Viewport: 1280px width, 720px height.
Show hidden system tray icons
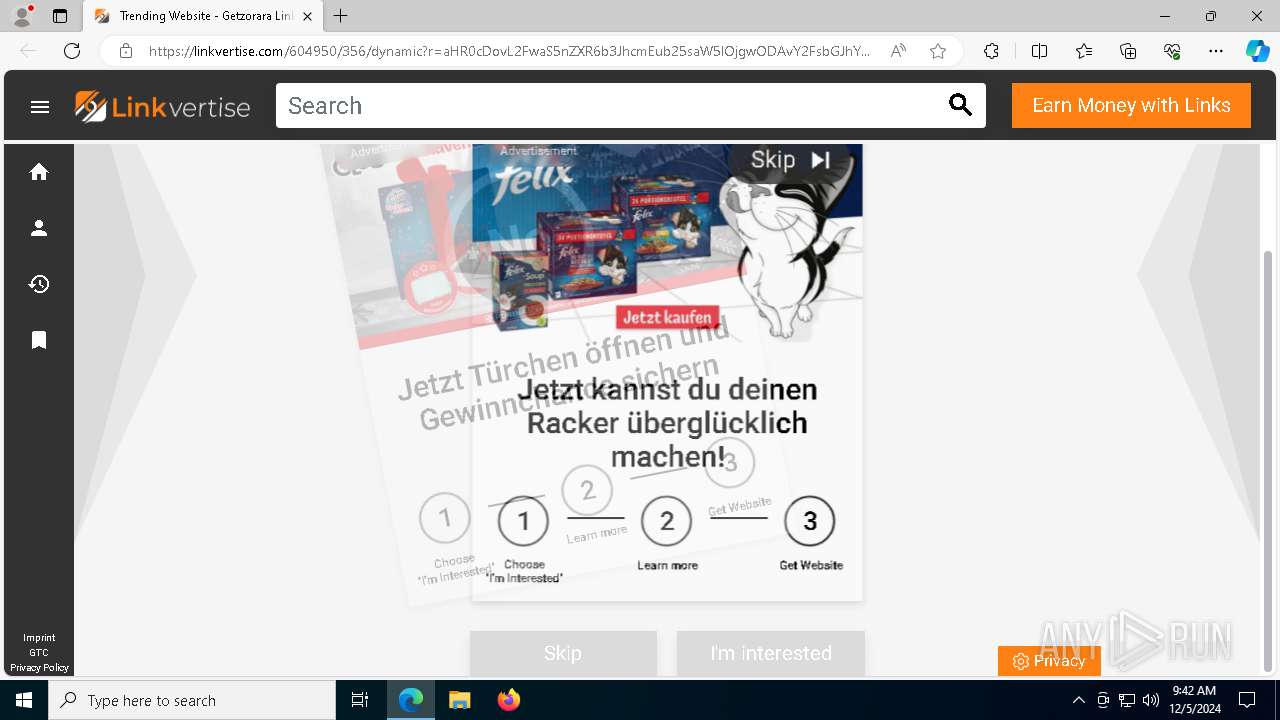(1078, 700)
